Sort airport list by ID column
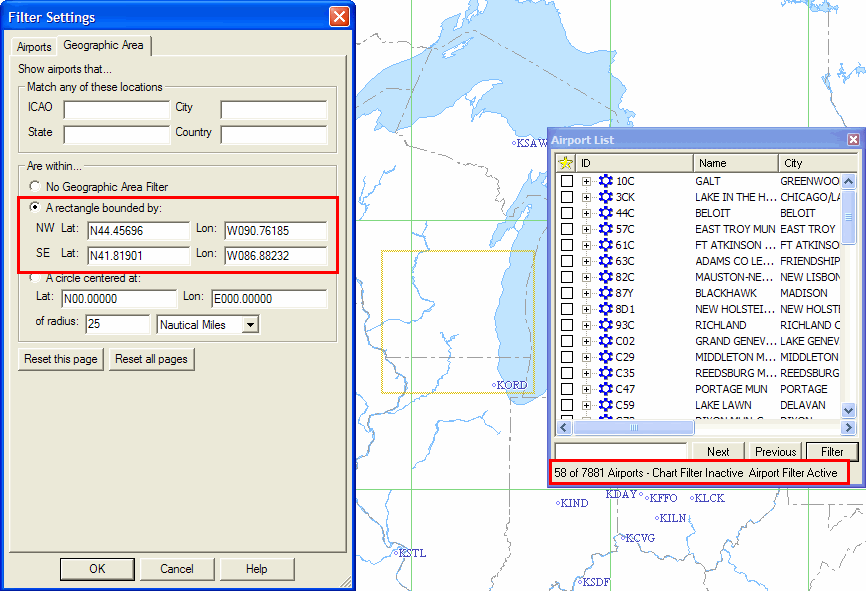Viewport: 866px width, 591px height. pos(634,163)
